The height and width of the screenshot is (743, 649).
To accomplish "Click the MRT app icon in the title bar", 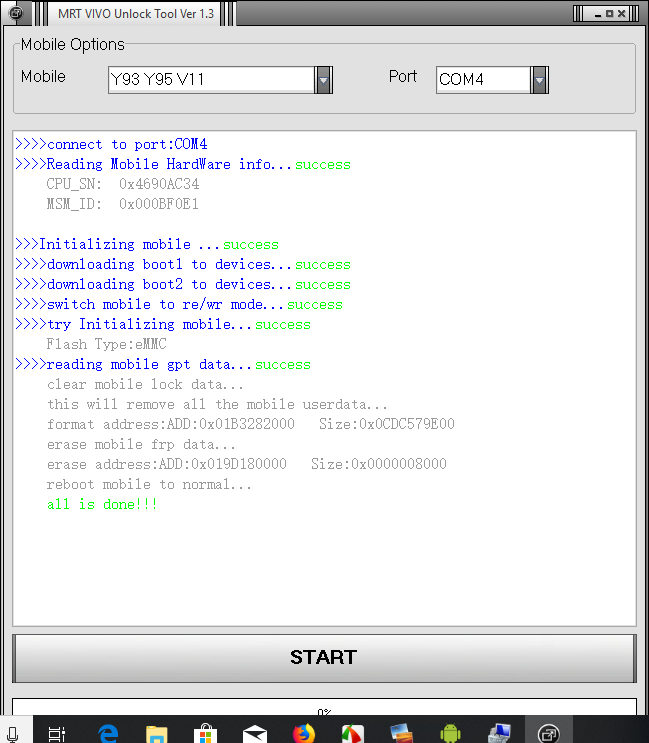I will coord(16,13).
